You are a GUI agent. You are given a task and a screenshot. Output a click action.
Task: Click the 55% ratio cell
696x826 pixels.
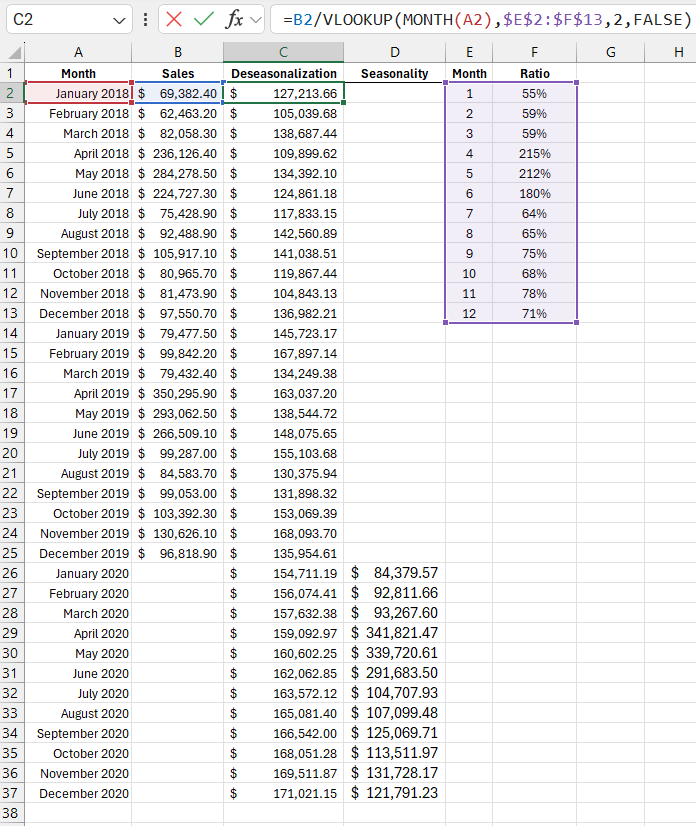[x=534, y=93]
